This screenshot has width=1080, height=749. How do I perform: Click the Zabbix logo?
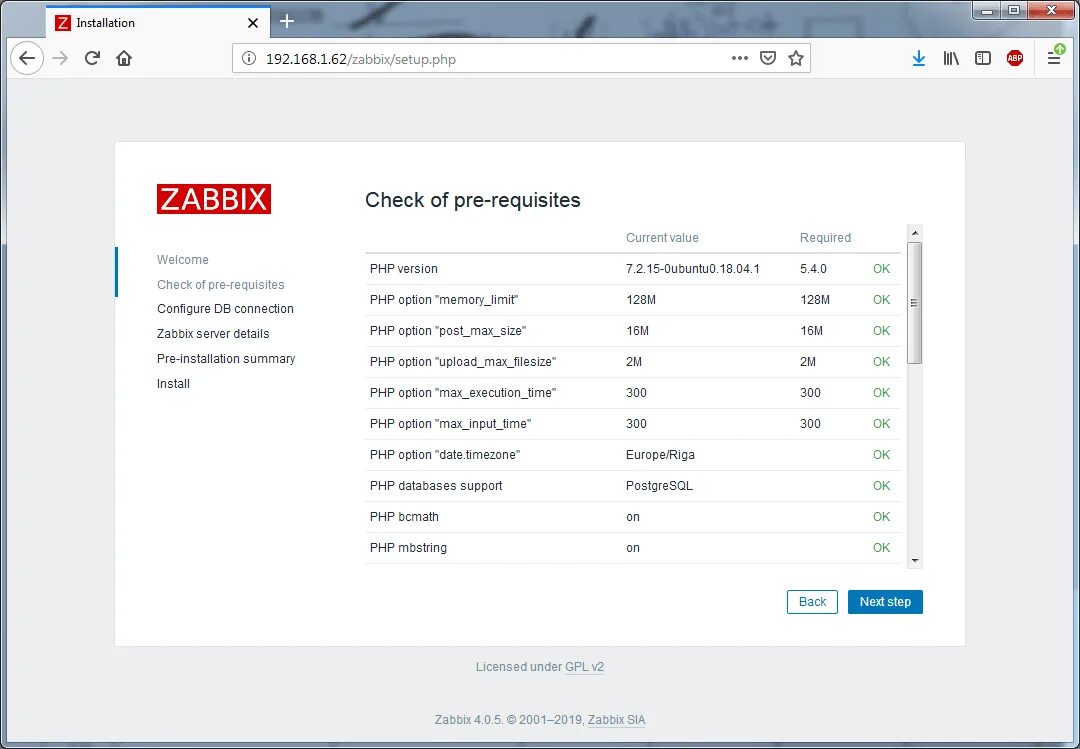coord(214,199)
